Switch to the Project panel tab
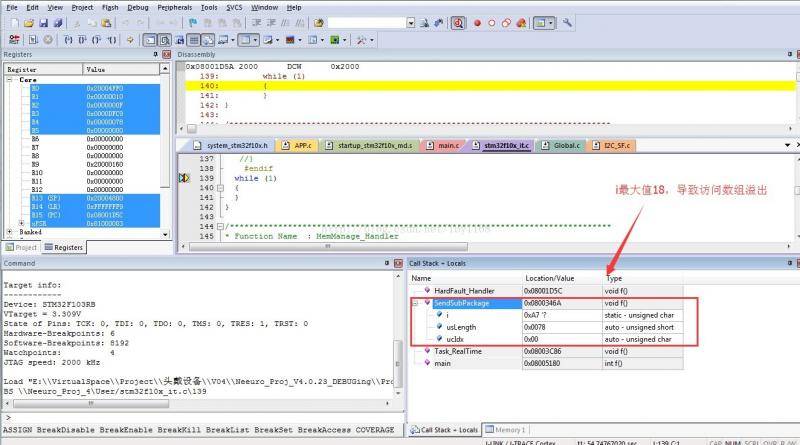 pyautogui.click(x=22, y=247)
